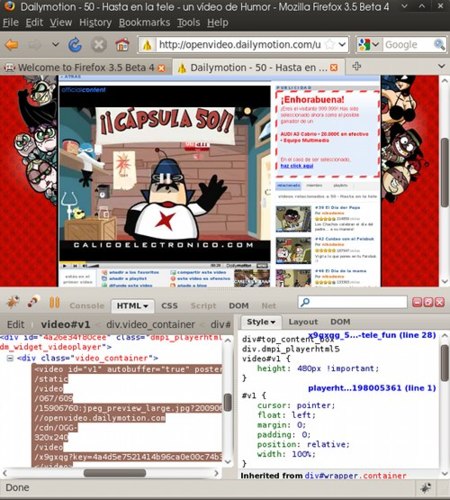Image resolution: width=450 pixels, height=500 pixels.
Task: Open stylesheet link x9gxgg tele_fun line 28
Action: [x=372, y=335]
